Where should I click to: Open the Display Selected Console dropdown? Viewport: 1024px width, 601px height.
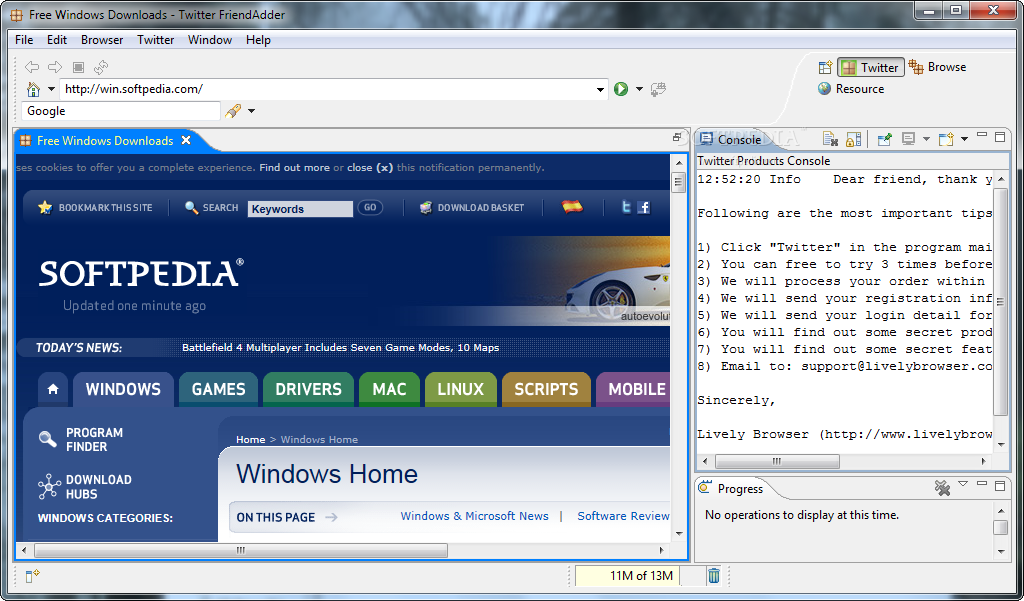[x=926, y=138]
